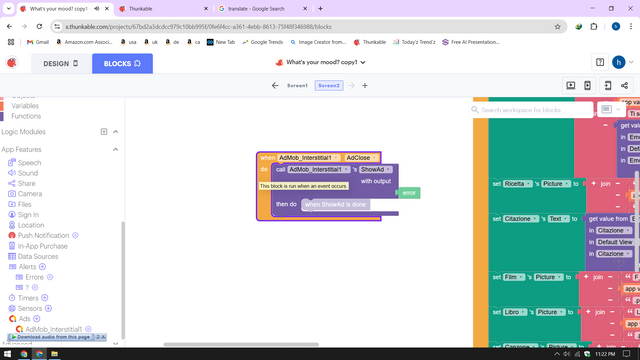
Task: Go back with the screen left arrow
Action: [x=275, y=85]
